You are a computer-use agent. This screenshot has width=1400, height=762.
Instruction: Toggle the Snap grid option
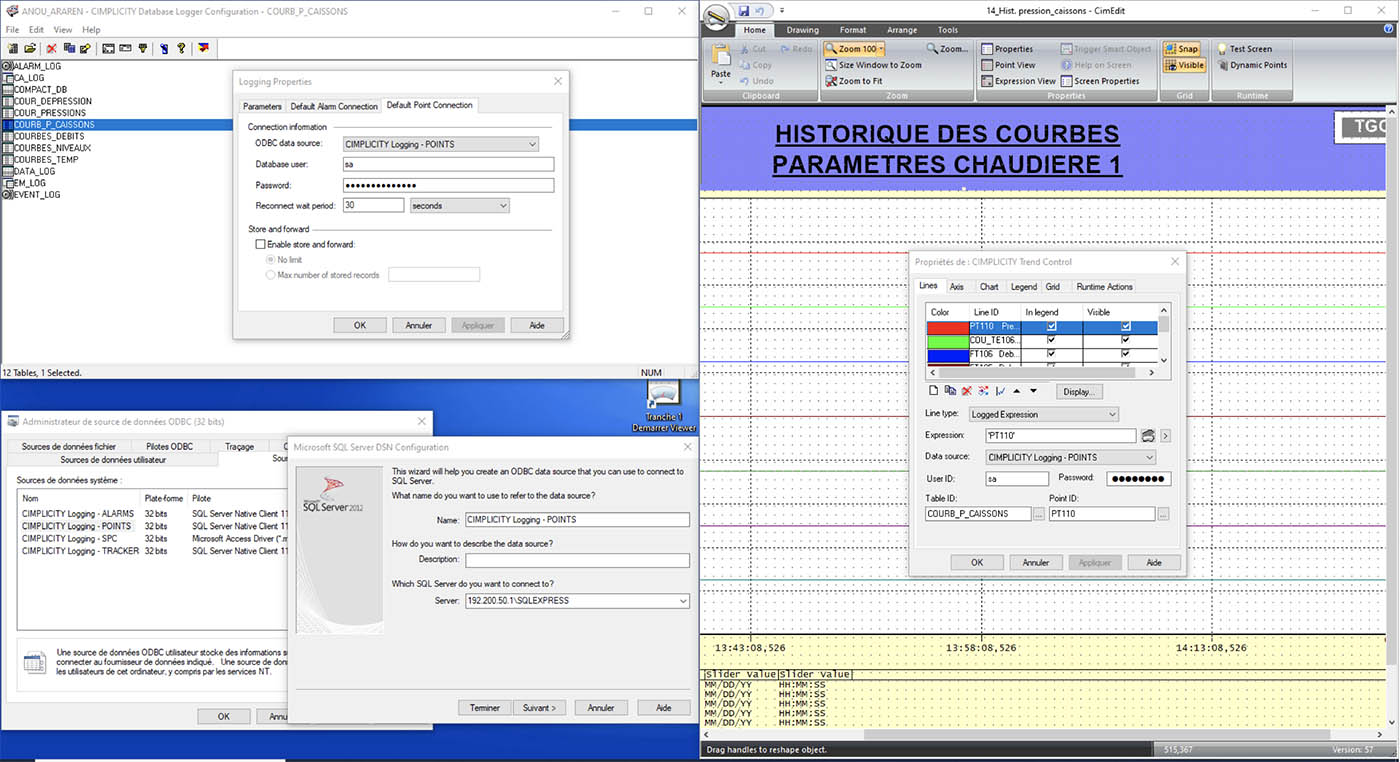[x=1183, y=49]
